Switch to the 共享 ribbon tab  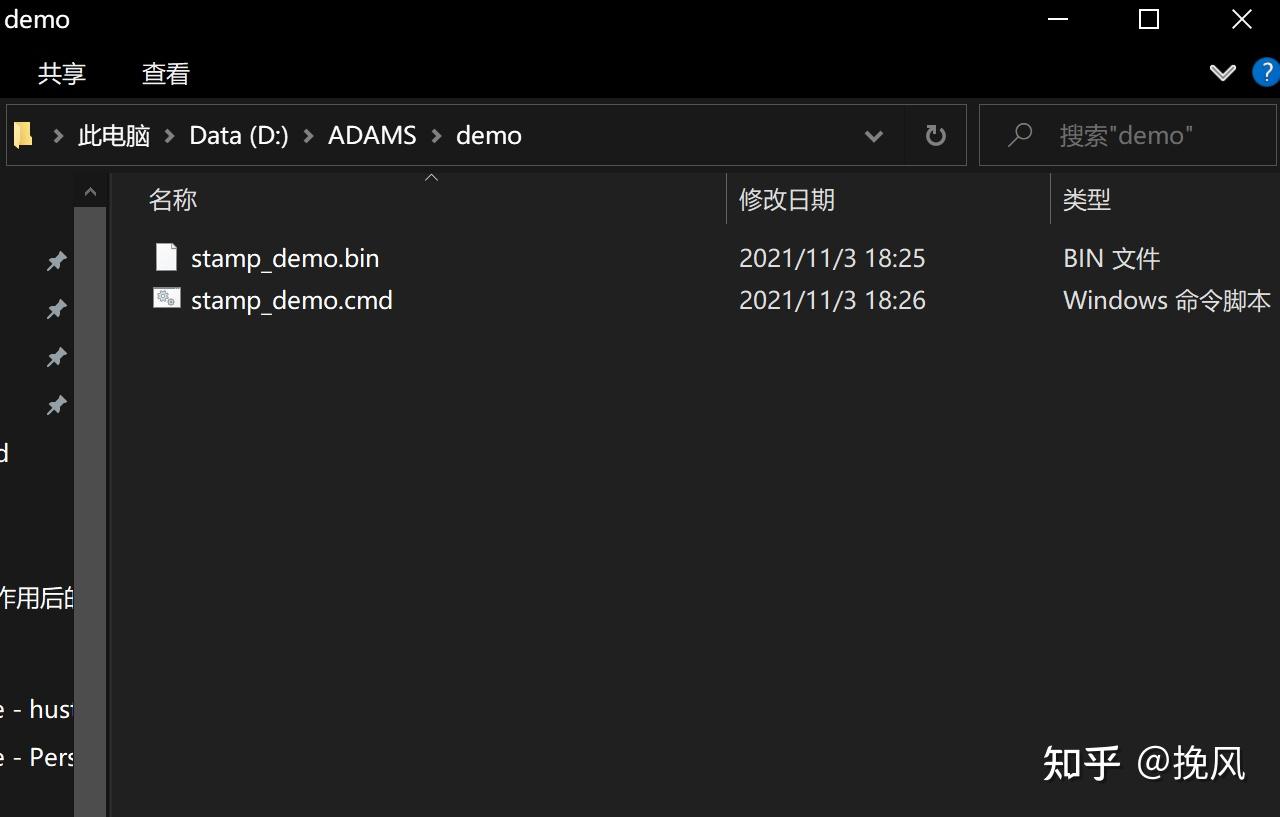(x=61, y=73)
